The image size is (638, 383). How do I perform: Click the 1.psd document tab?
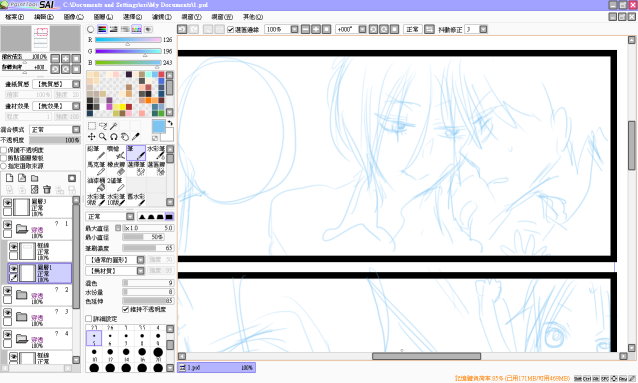click(216, 368)
